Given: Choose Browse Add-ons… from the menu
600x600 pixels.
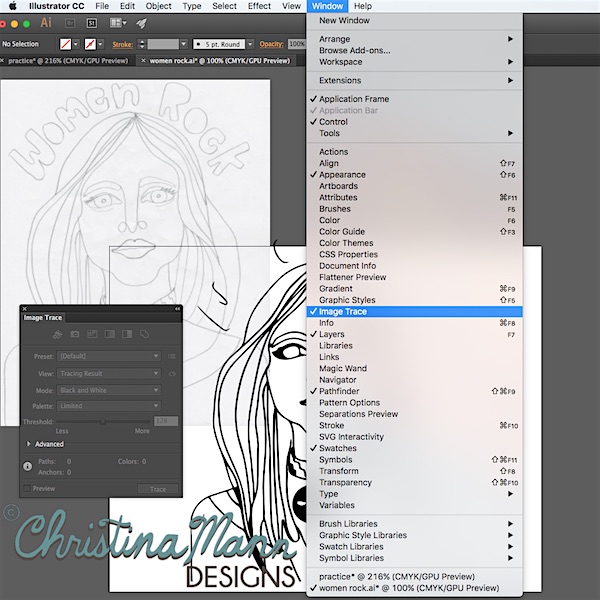Looking at the screenshot, I should (x=414, y=51).
